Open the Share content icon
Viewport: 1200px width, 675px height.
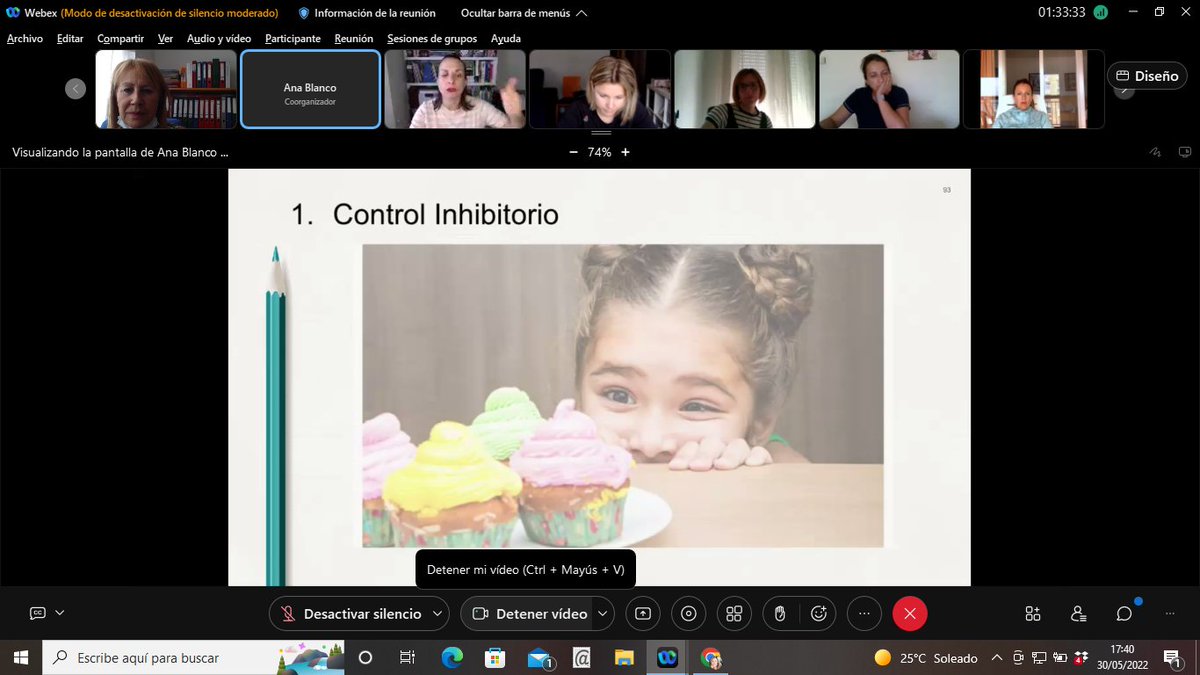pos(643,613)
